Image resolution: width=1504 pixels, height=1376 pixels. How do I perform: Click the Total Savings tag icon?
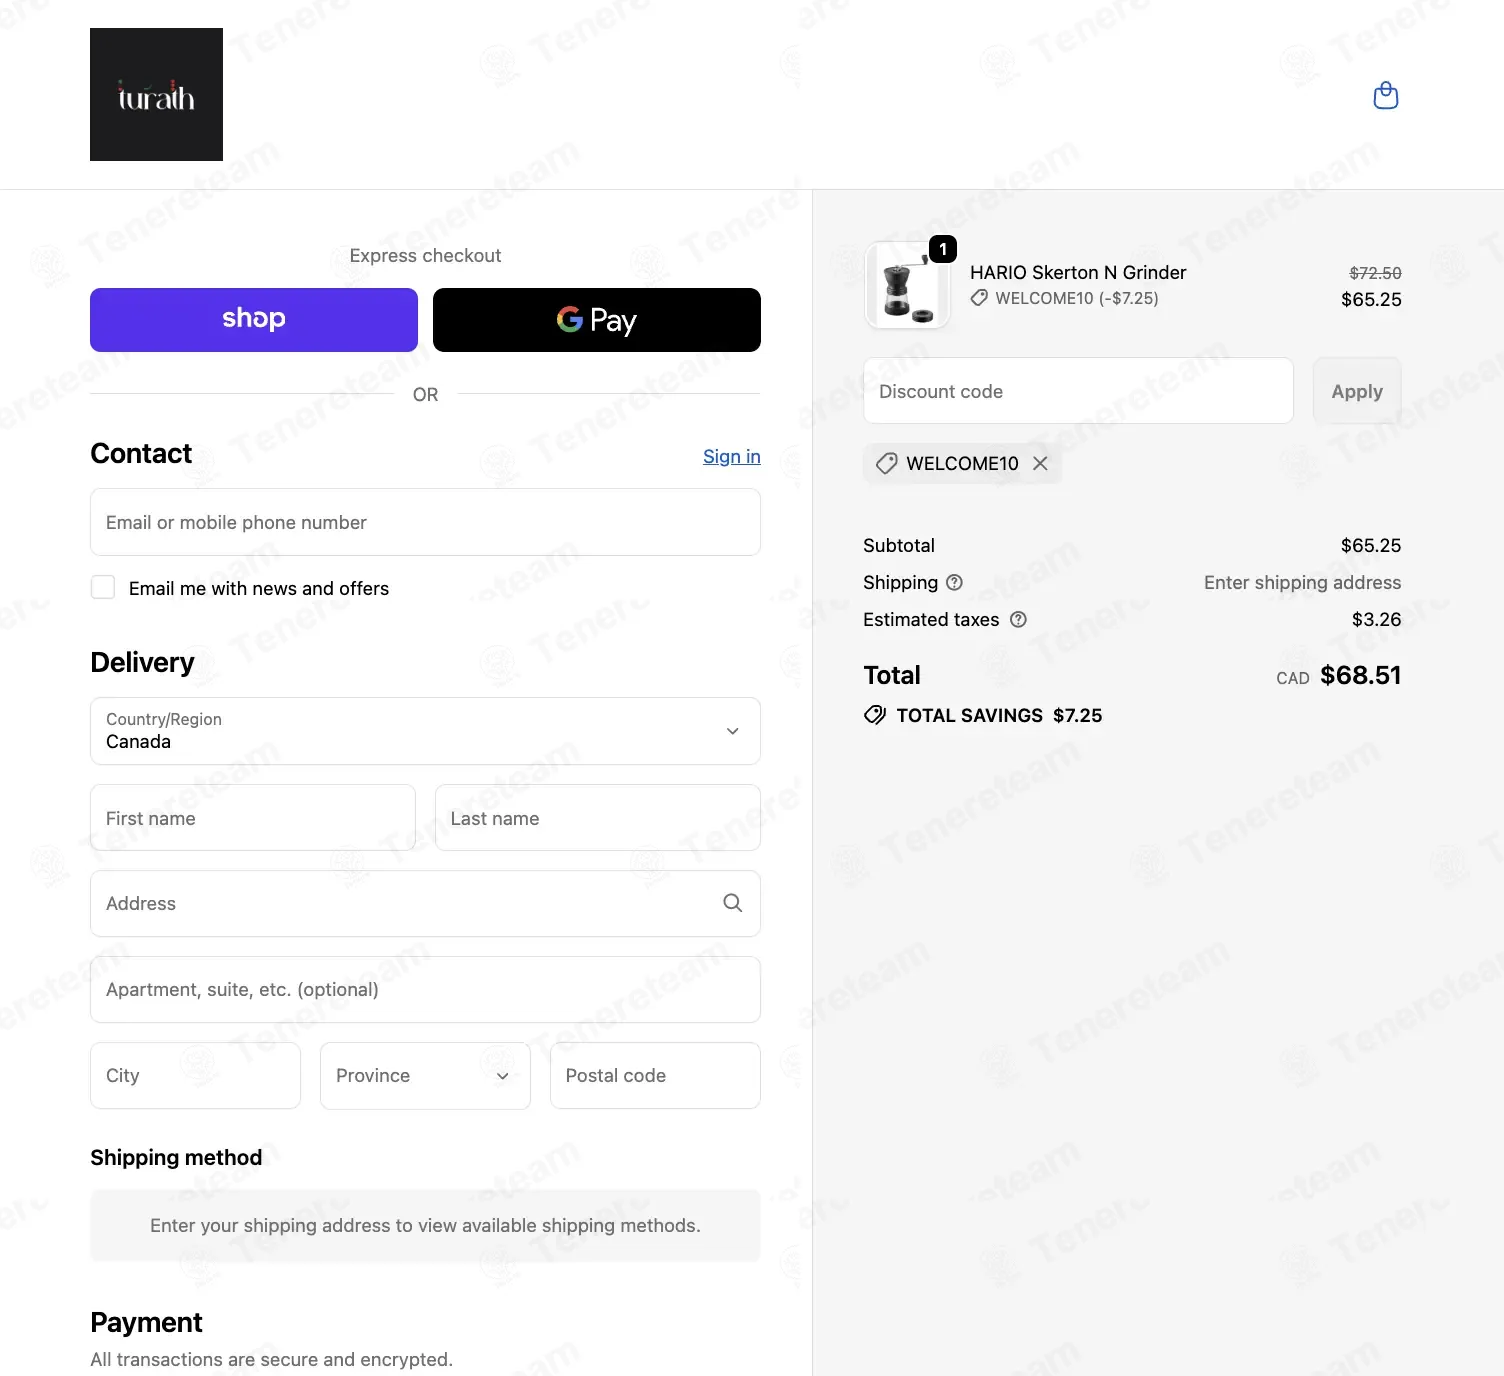click(875, 715)
